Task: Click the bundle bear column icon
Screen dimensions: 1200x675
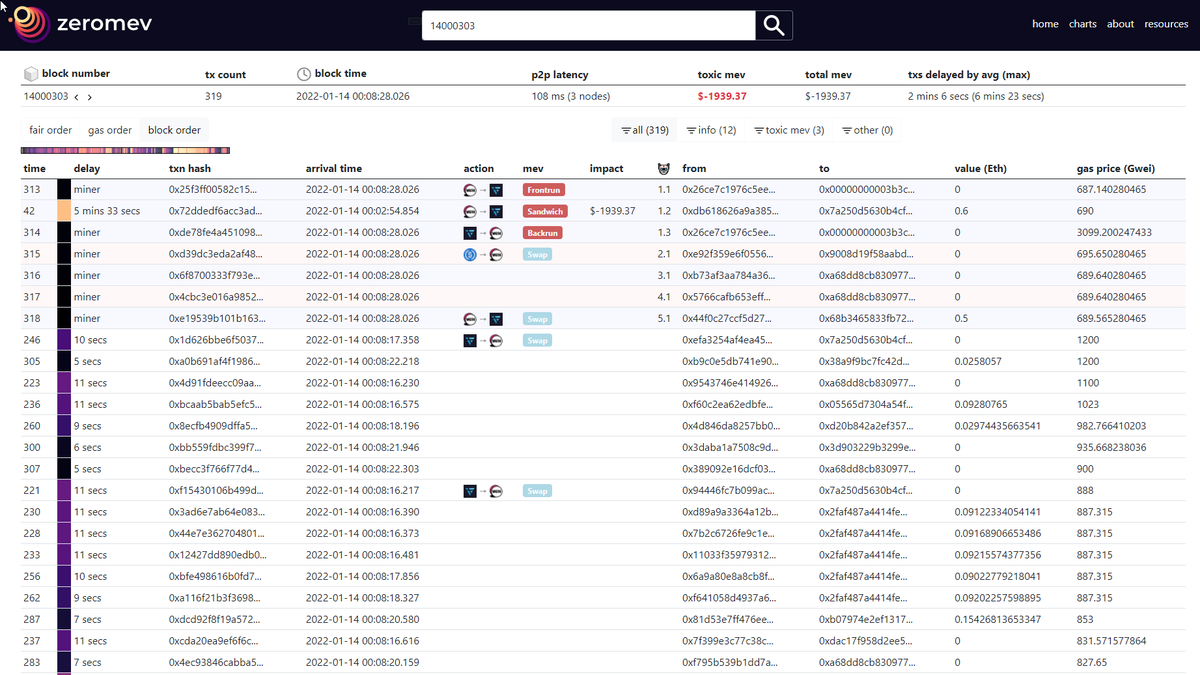Action: (x=662, y=169)
